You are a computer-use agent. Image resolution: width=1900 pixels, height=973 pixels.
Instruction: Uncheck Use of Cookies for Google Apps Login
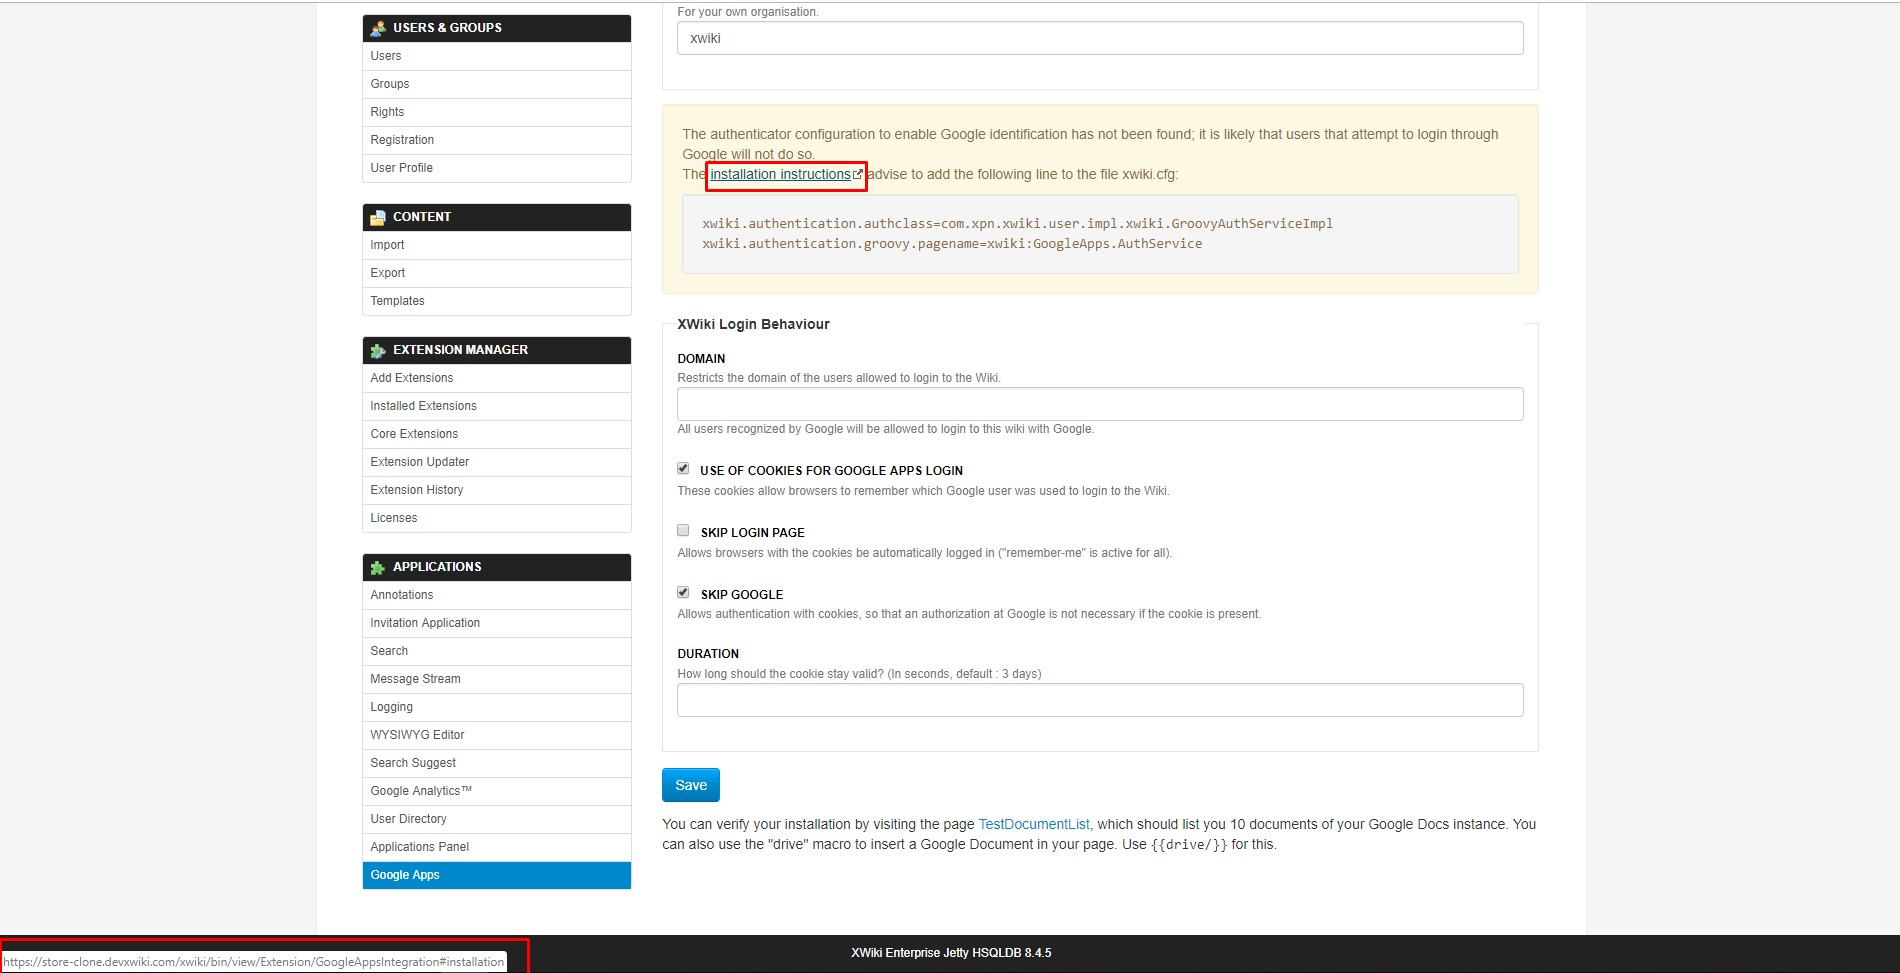(x=683, y=468)
